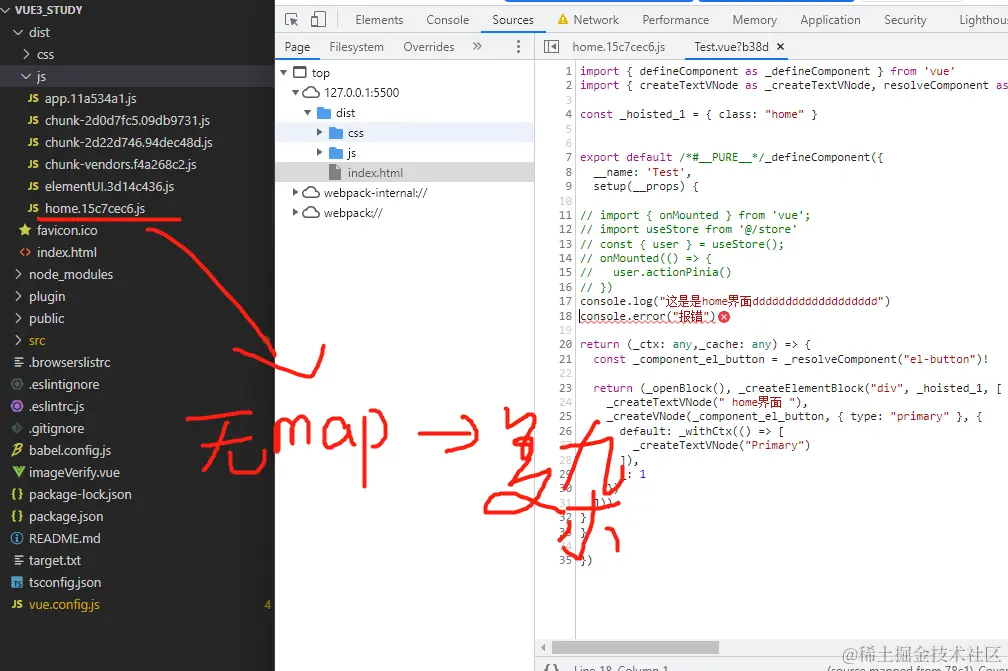Expand the plugin folder
The width and height of the screenshot is (1008, 671).
18,296
